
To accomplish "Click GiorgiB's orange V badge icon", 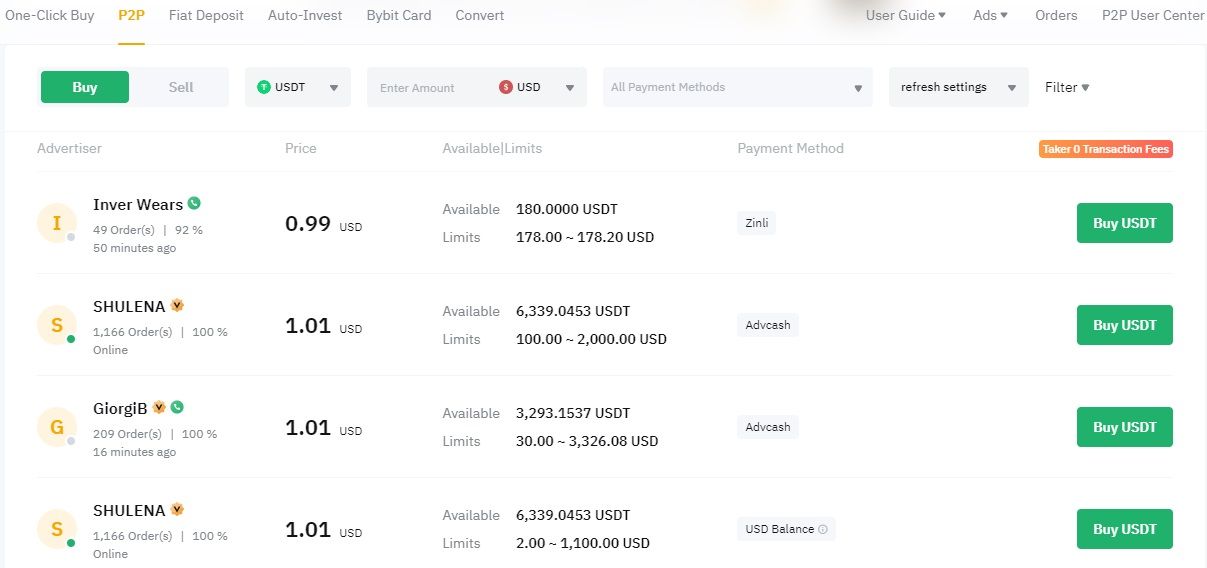I will (x=159, y=407).
